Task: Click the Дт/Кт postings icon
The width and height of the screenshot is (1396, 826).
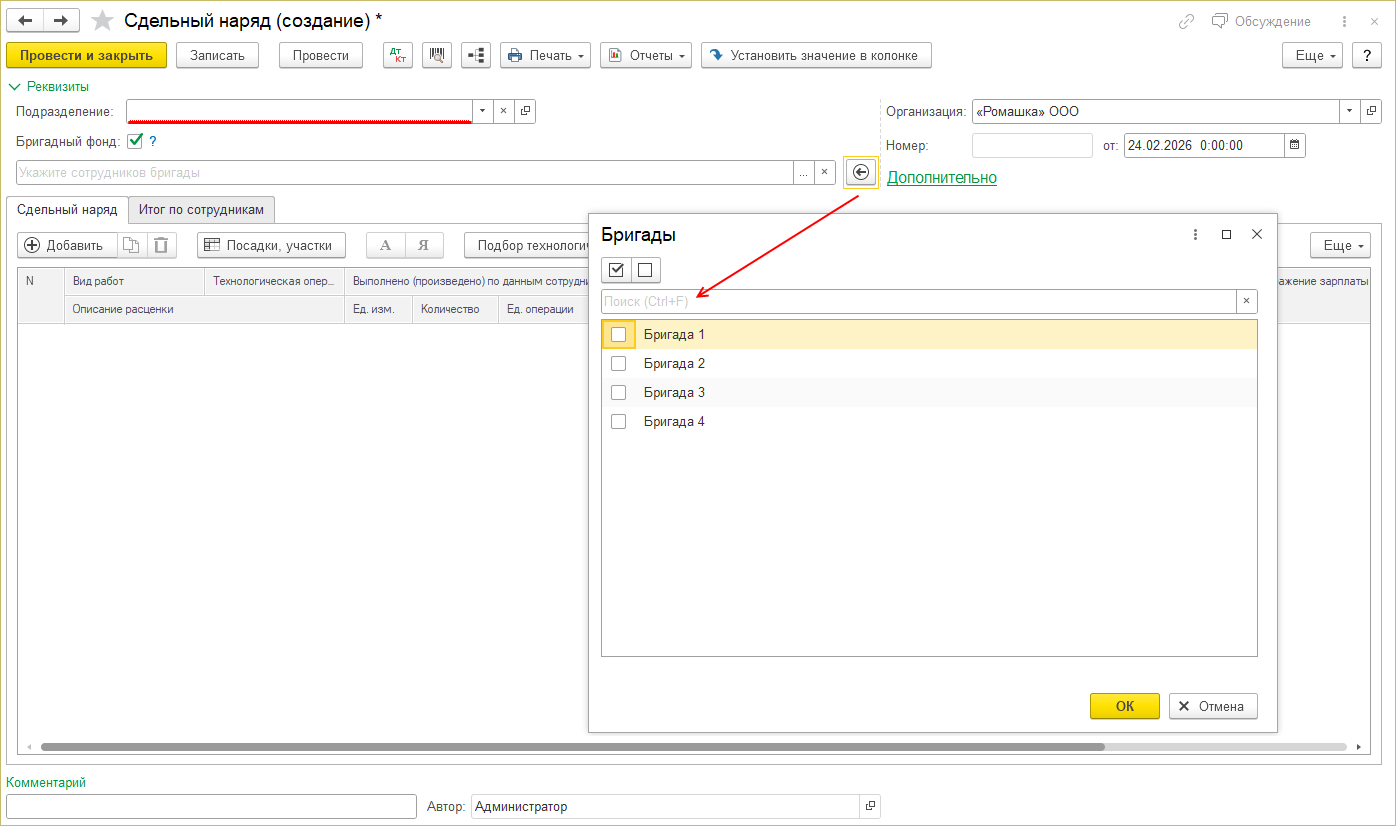Action: coord(398,56)
